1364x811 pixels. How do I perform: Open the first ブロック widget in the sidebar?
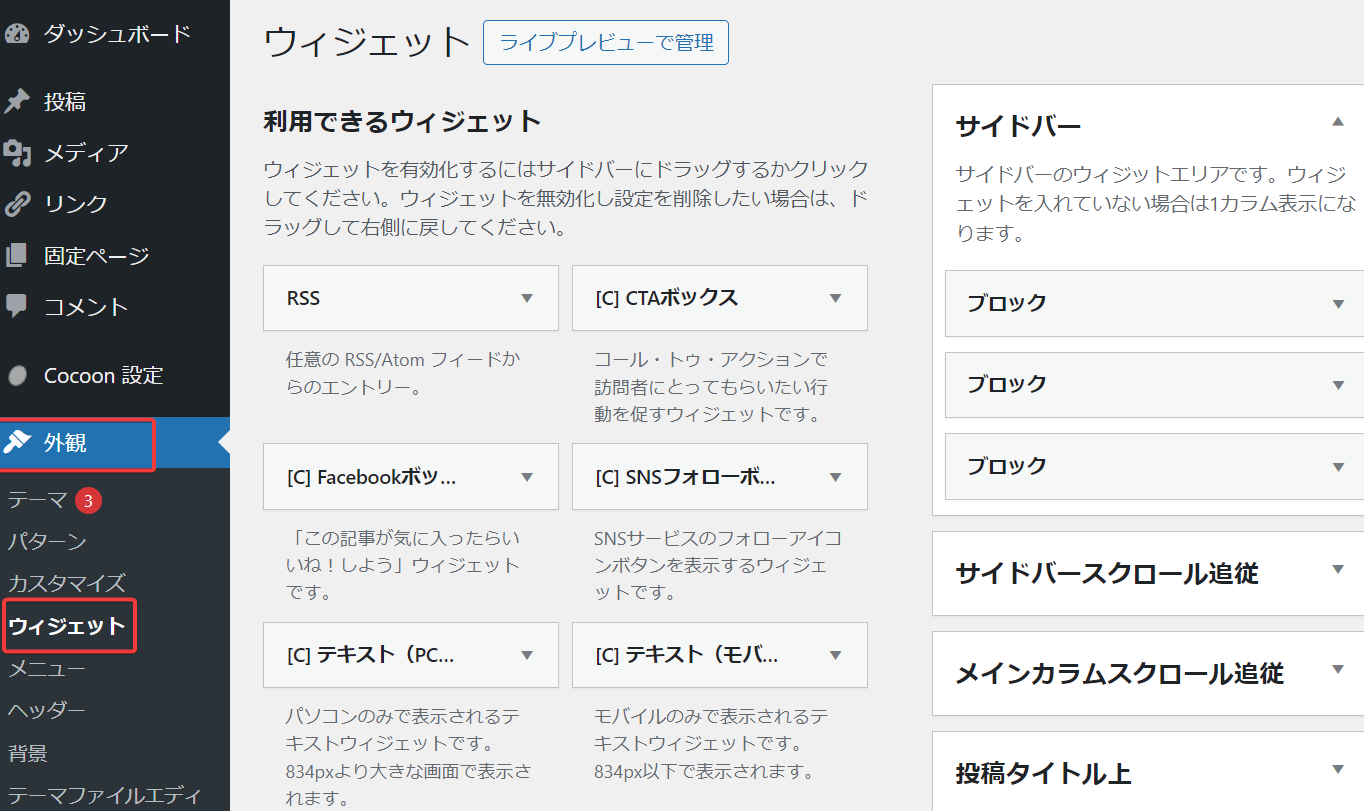(1338, 304)
